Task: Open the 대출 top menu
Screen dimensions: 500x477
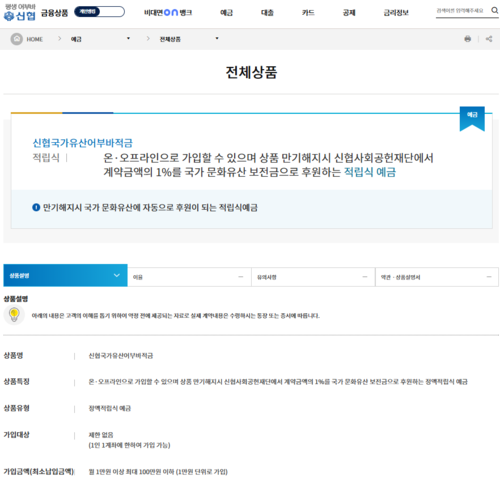Action: (267, 13)
